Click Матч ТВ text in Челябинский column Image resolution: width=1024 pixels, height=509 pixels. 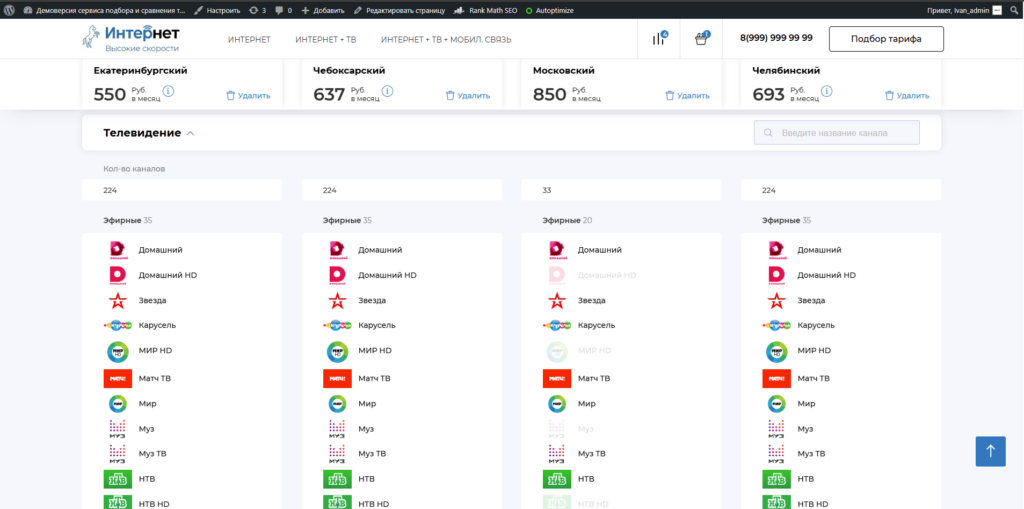(x=813, y=378)
